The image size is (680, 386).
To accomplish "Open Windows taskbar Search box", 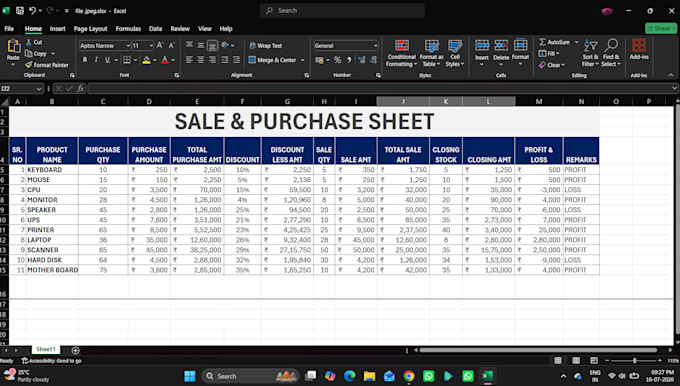I will (x=250, y=376).
